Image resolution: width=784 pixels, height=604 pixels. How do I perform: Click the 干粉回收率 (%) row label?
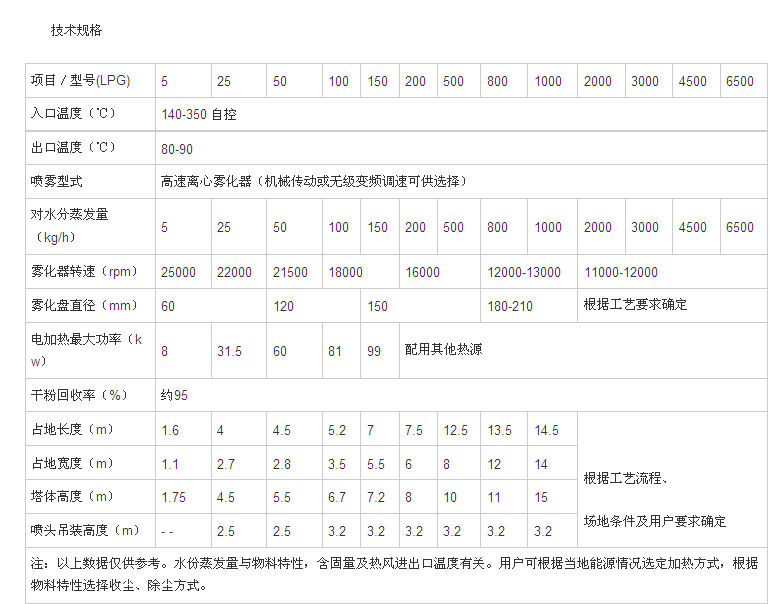pos(79,395)
